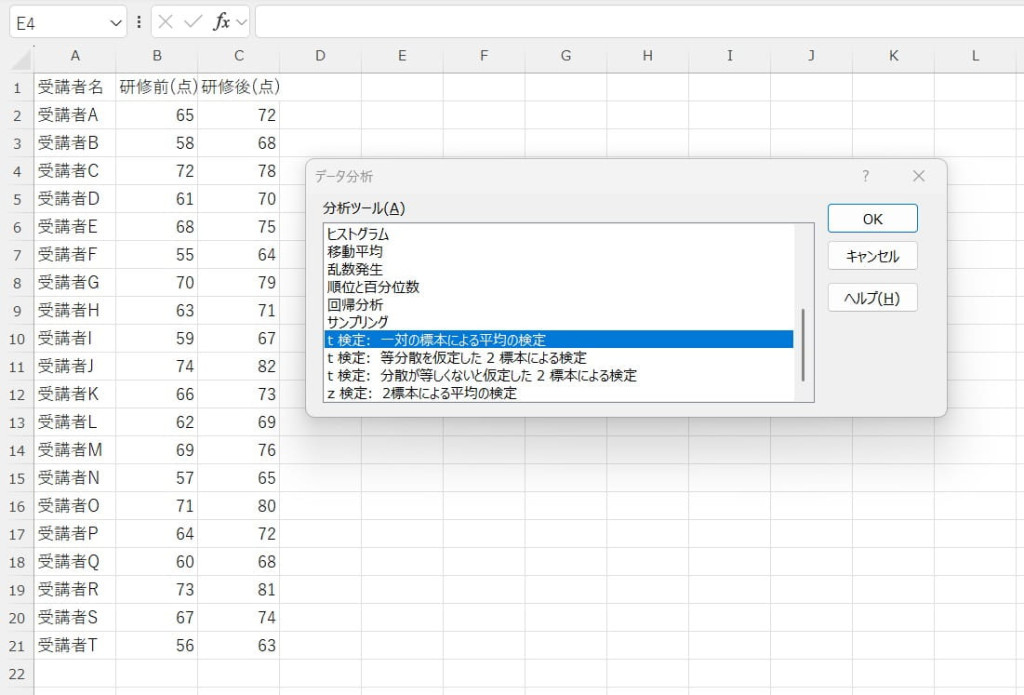Click the dialog's question mark help icon
The width and height of the screenshot is (1024, 695).
[866, 176]
